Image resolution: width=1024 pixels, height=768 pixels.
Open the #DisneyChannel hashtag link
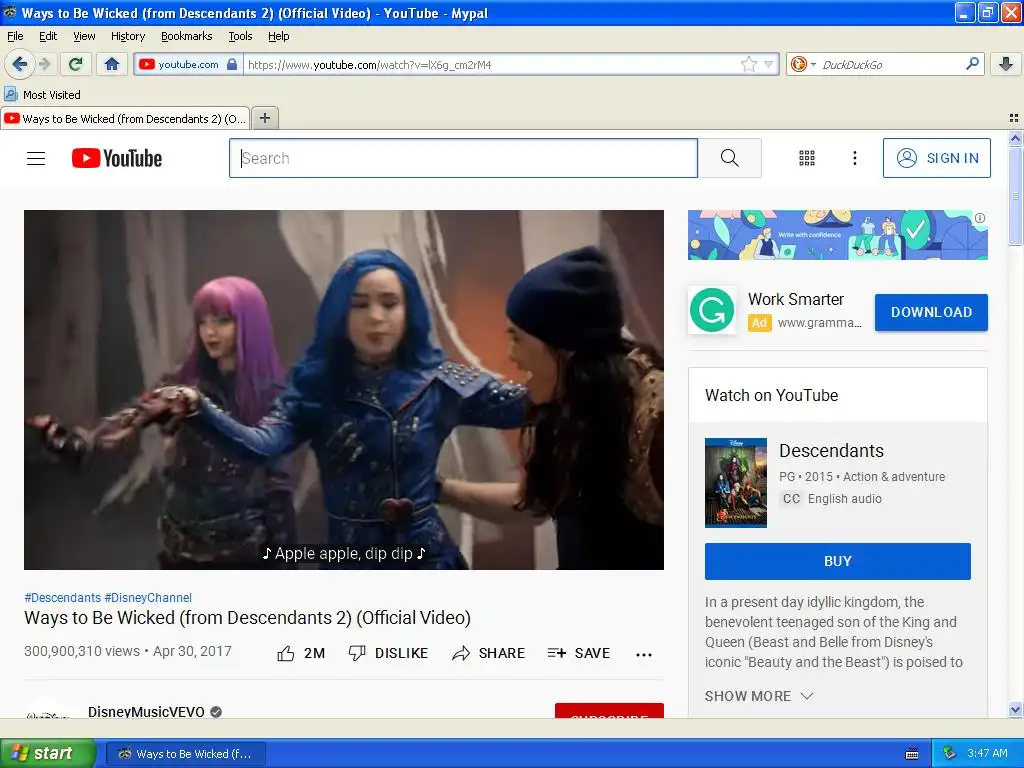pos(148,598)
